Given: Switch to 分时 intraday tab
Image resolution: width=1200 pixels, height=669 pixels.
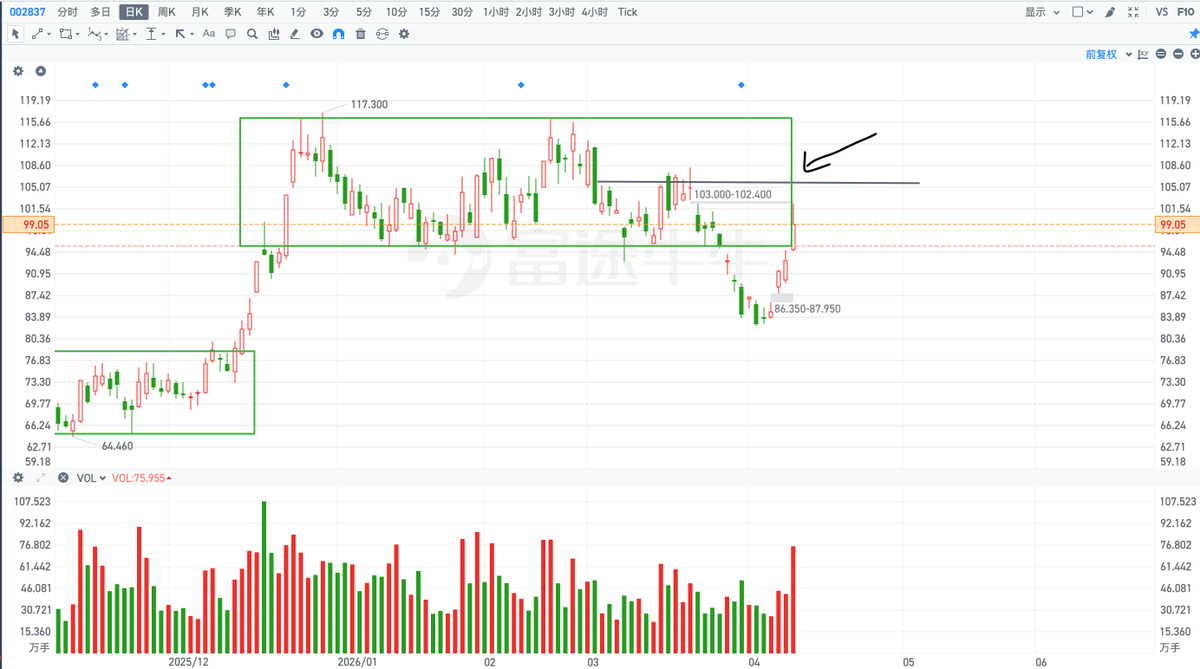Looking at the screenshot, I should pos(67,12).
